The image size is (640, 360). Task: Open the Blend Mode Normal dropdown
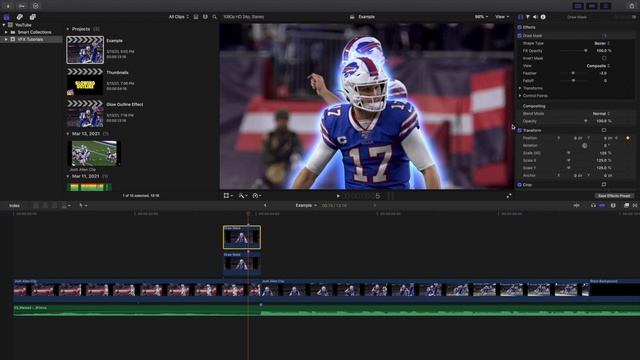601,113
